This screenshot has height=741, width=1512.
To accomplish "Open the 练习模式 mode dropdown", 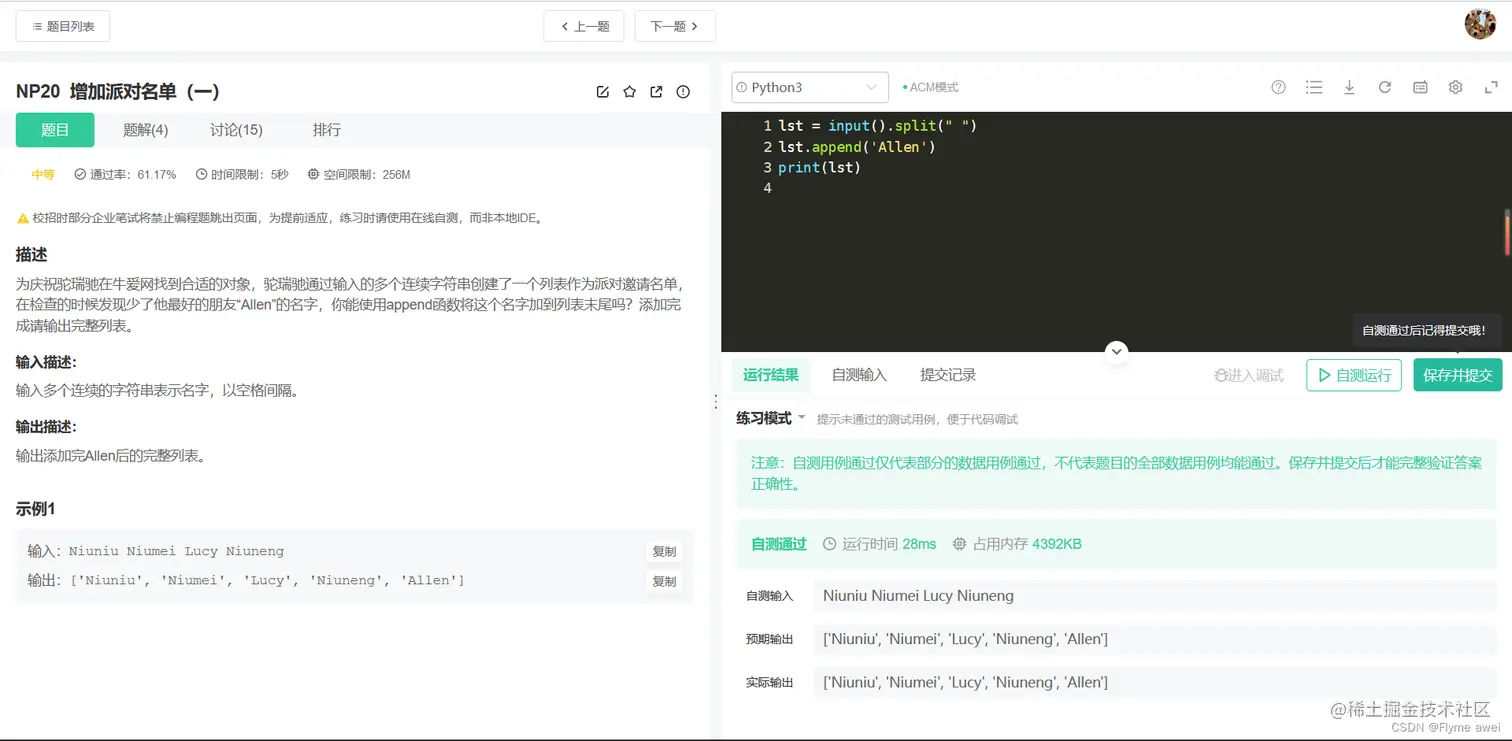I will tap(770, 419).
